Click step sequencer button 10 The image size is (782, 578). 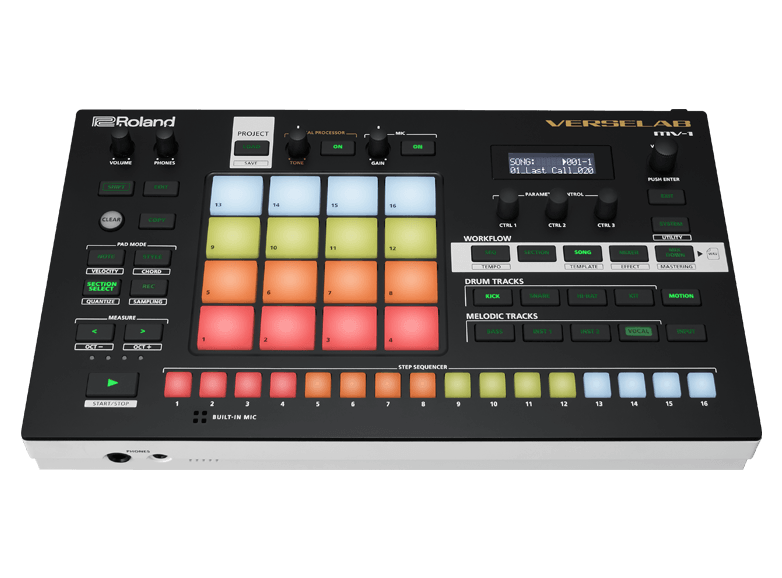pos(492,385)
